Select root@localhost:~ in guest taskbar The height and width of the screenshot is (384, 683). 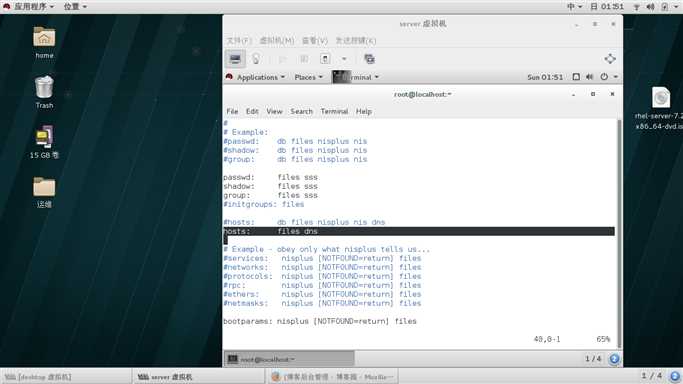(290, 359)
